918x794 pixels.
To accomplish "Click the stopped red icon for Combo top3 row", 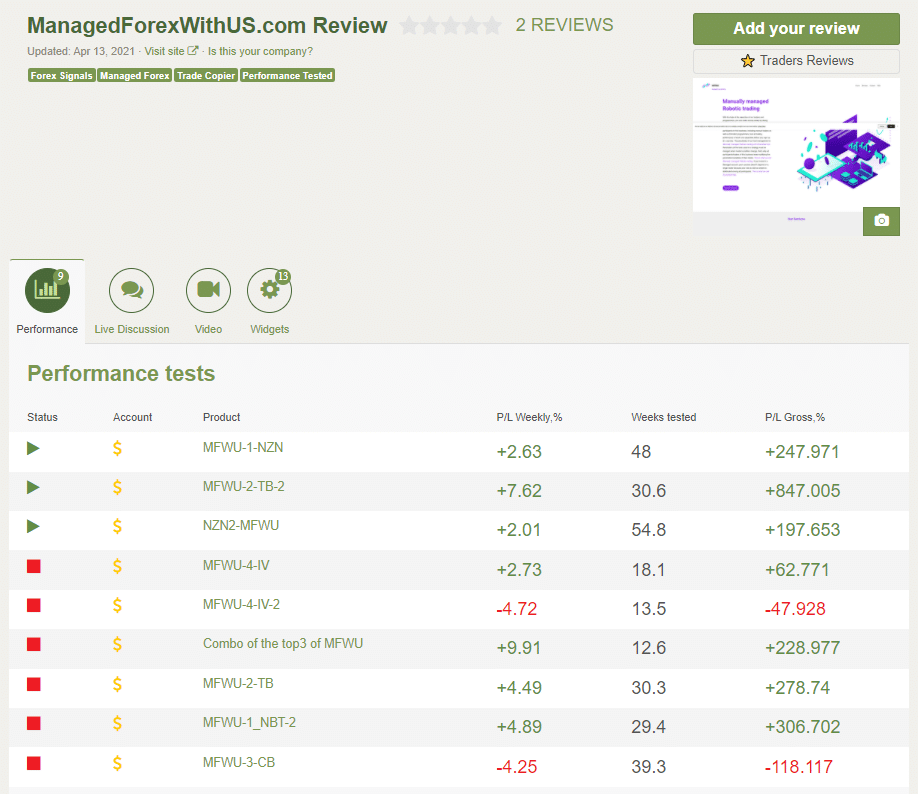I will coord(34,645).
